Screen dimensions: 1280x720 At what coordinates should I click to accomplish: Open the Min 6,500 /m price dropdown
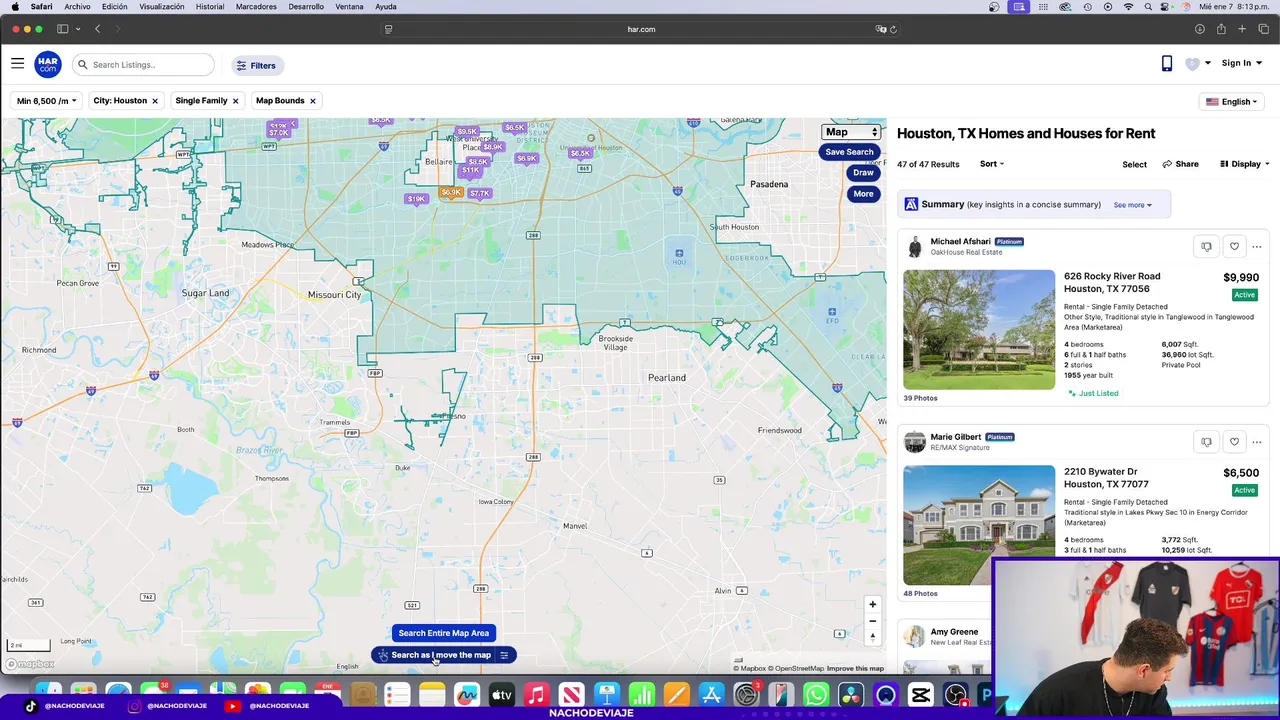tap(47, 101)
